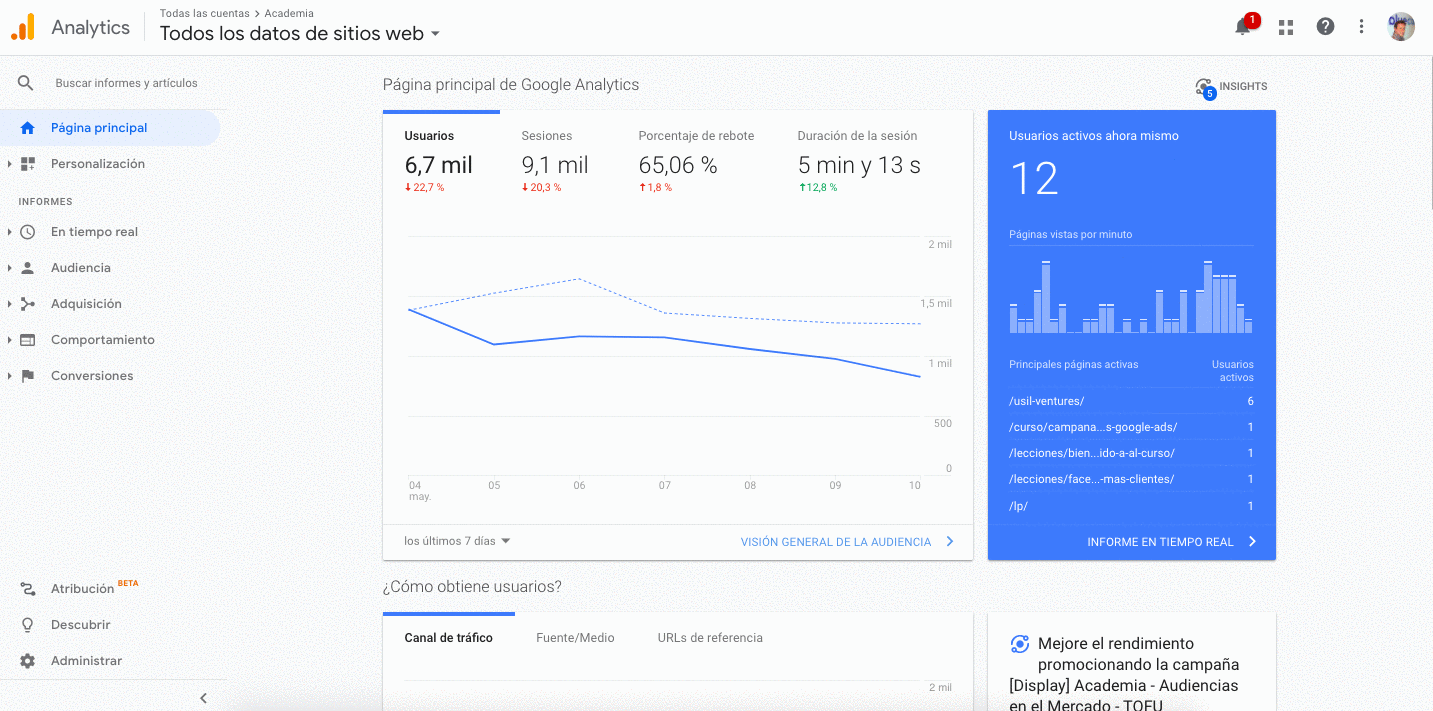Open the Página principal menu item
Screen dimensions: 1433x711
tap(110, 128)
